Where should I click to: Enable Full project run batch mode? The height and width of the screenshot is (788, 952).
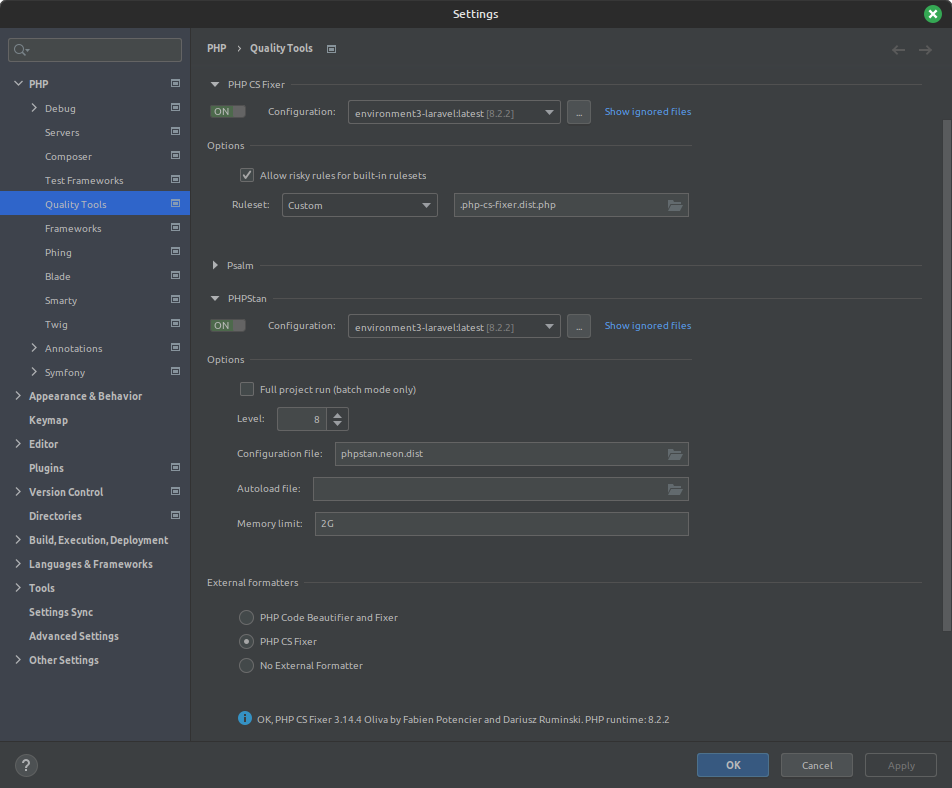246,389
